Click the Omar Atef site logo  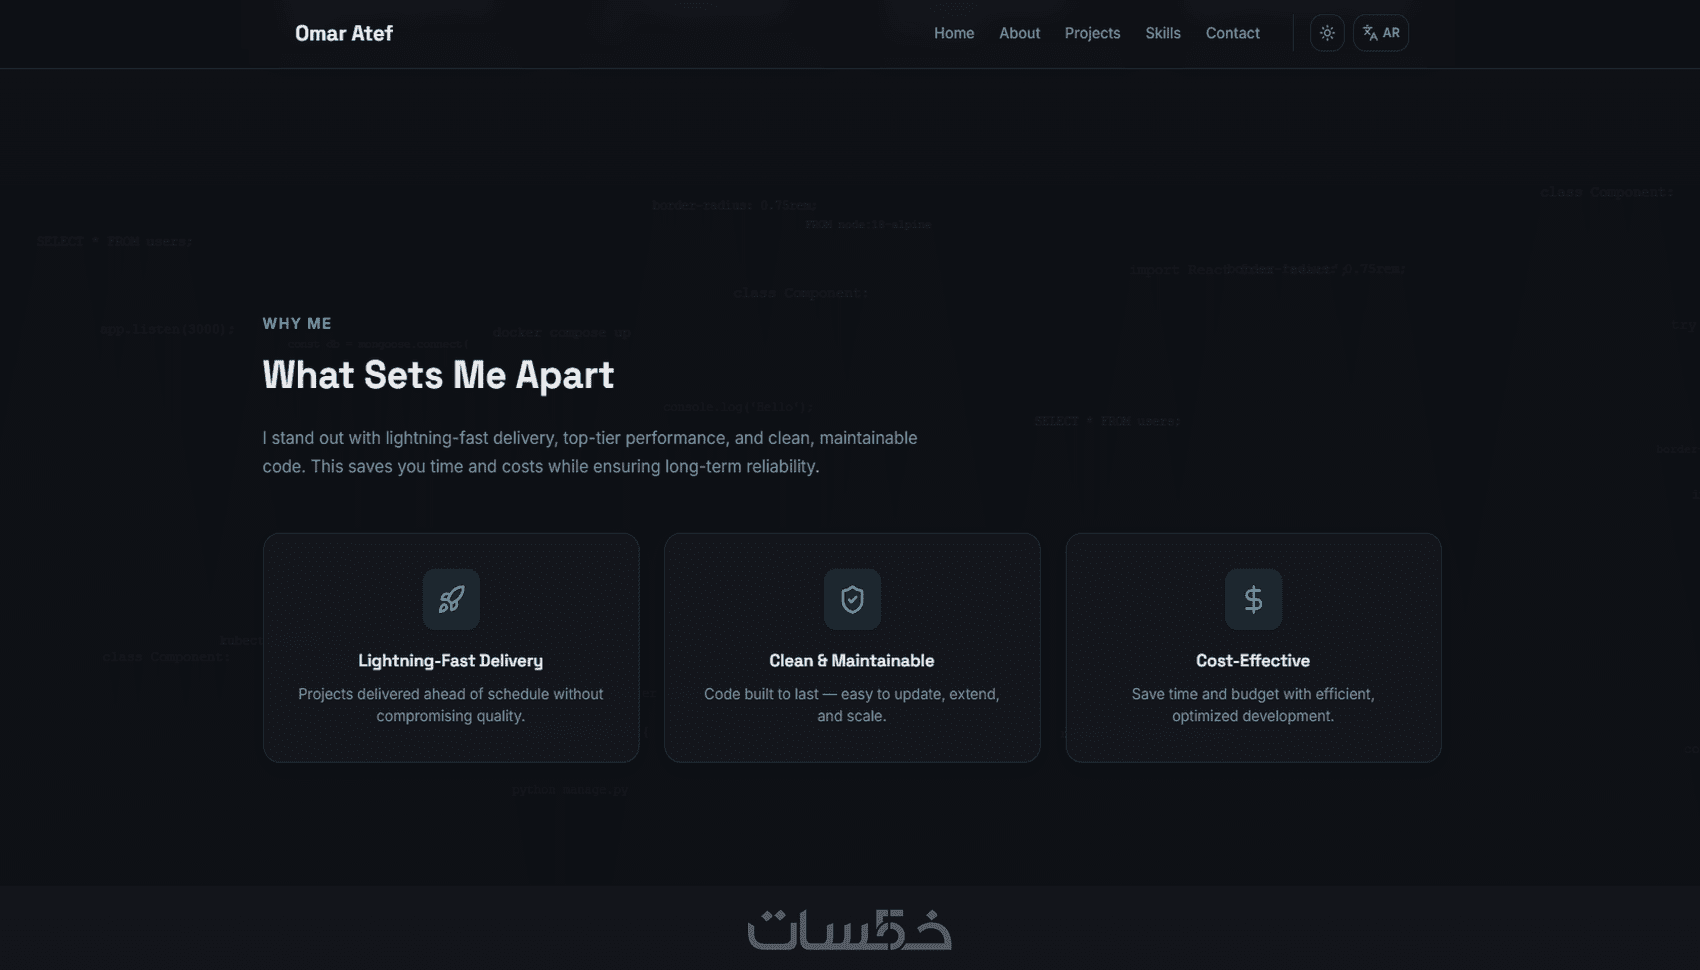[344, 33]
